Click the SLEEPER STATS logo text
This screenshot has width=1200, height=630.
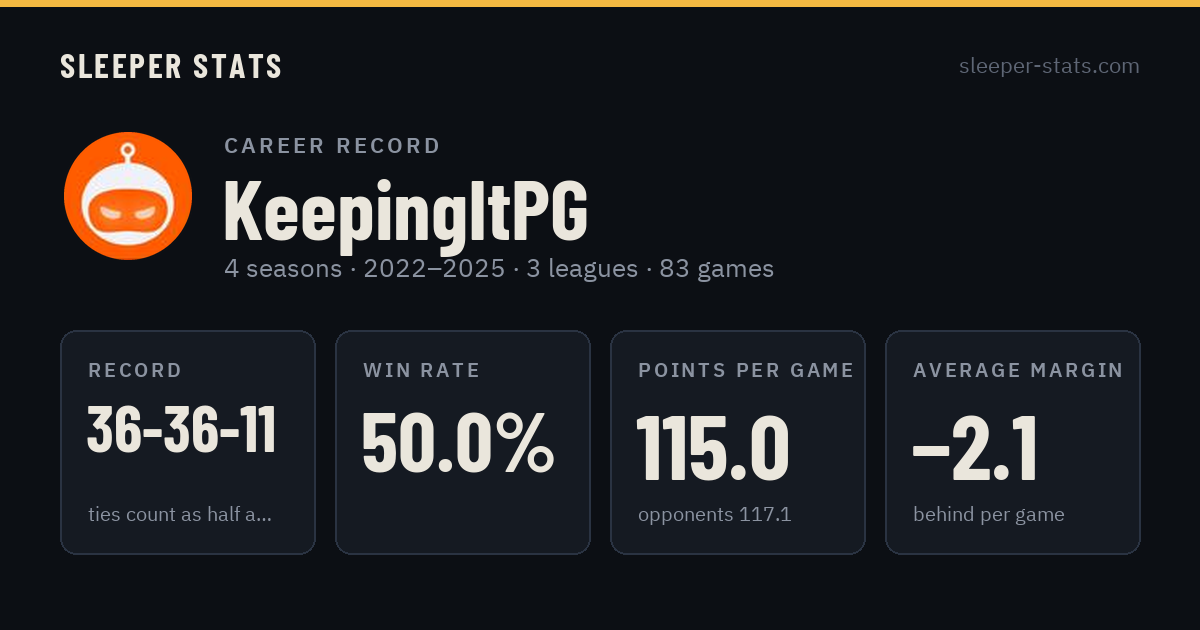(x=171, y=66)
